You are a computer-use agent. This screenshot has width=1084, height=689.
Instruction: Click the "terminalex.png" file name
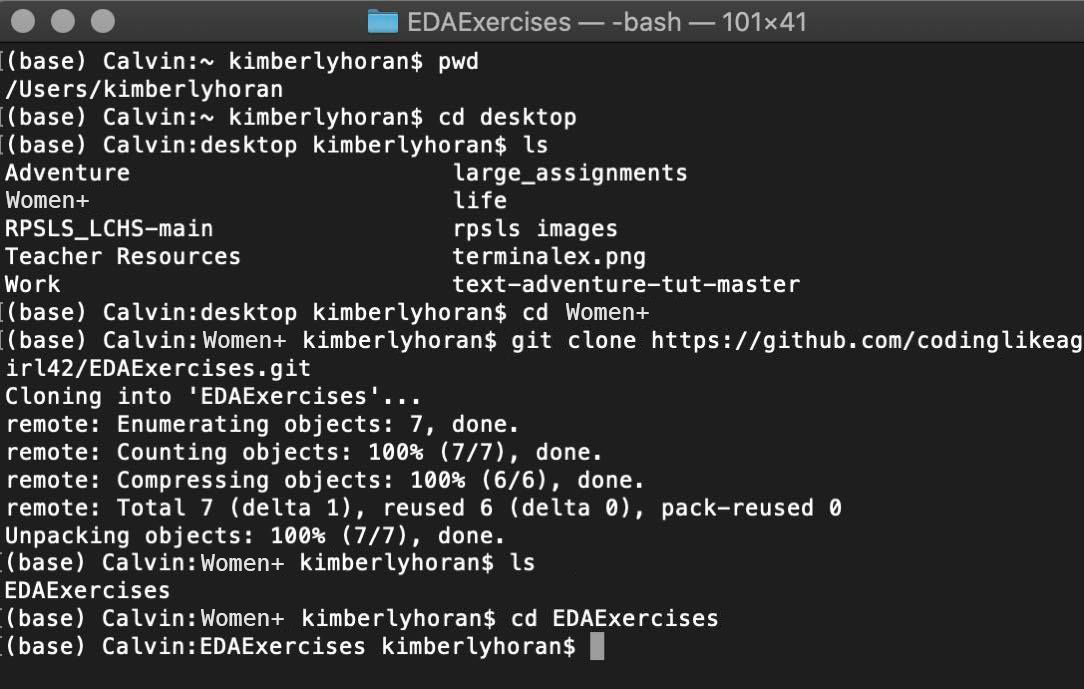point(549,256)
